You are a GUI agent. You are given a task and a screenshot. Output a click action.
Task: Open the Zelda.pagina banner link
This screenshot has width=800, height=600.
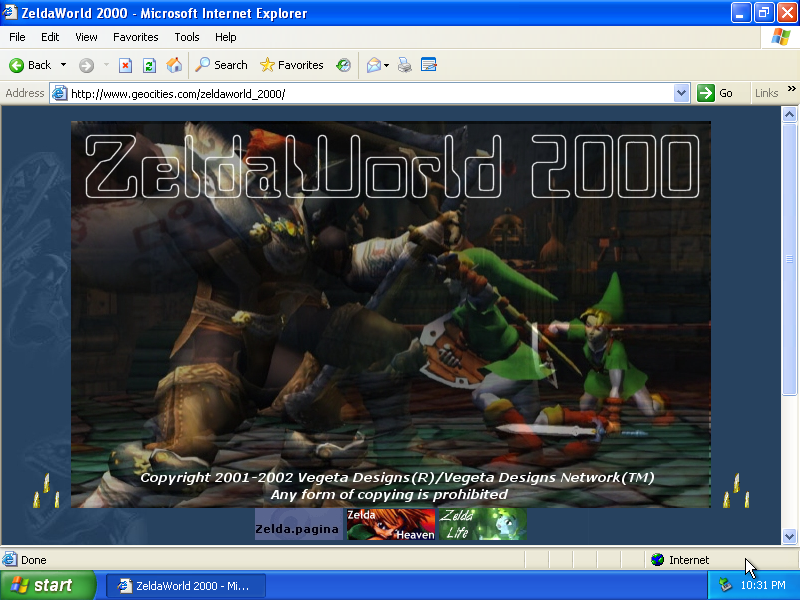pos(298,524)
